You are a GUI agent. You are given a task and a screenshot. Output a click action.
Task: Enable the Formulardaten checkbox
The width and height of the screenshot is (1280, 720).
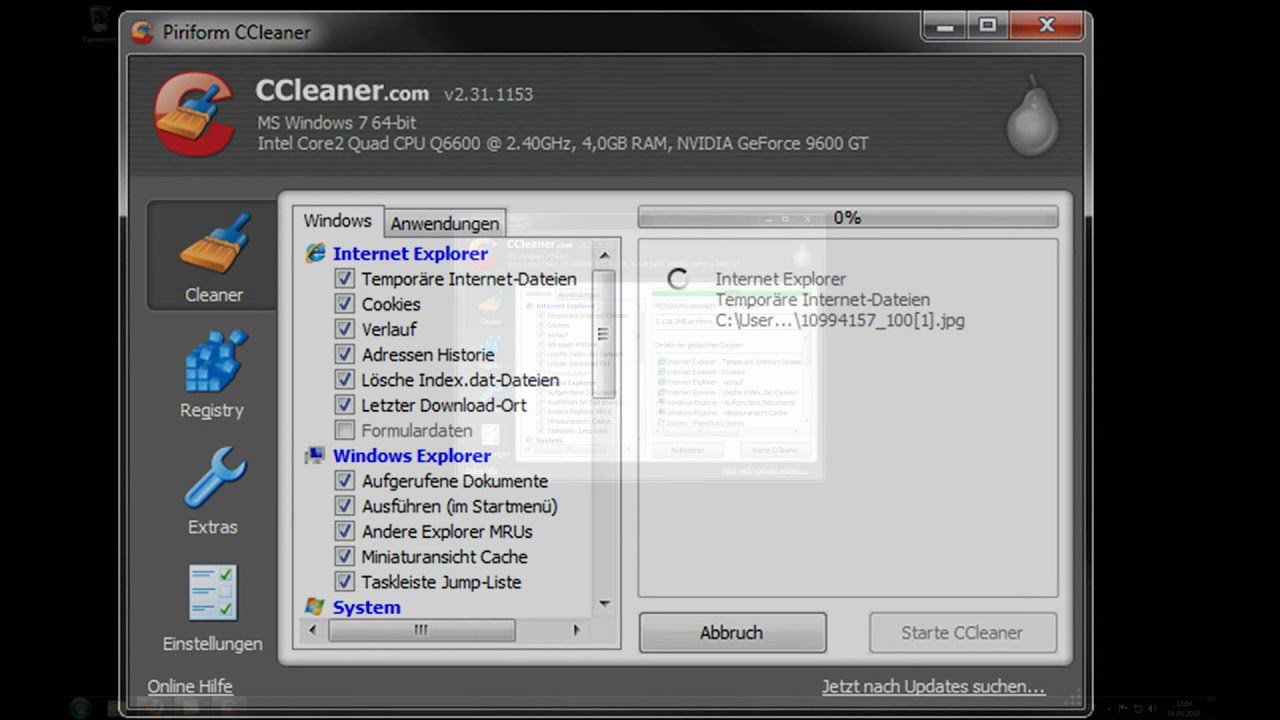click(x=344, y=430)
